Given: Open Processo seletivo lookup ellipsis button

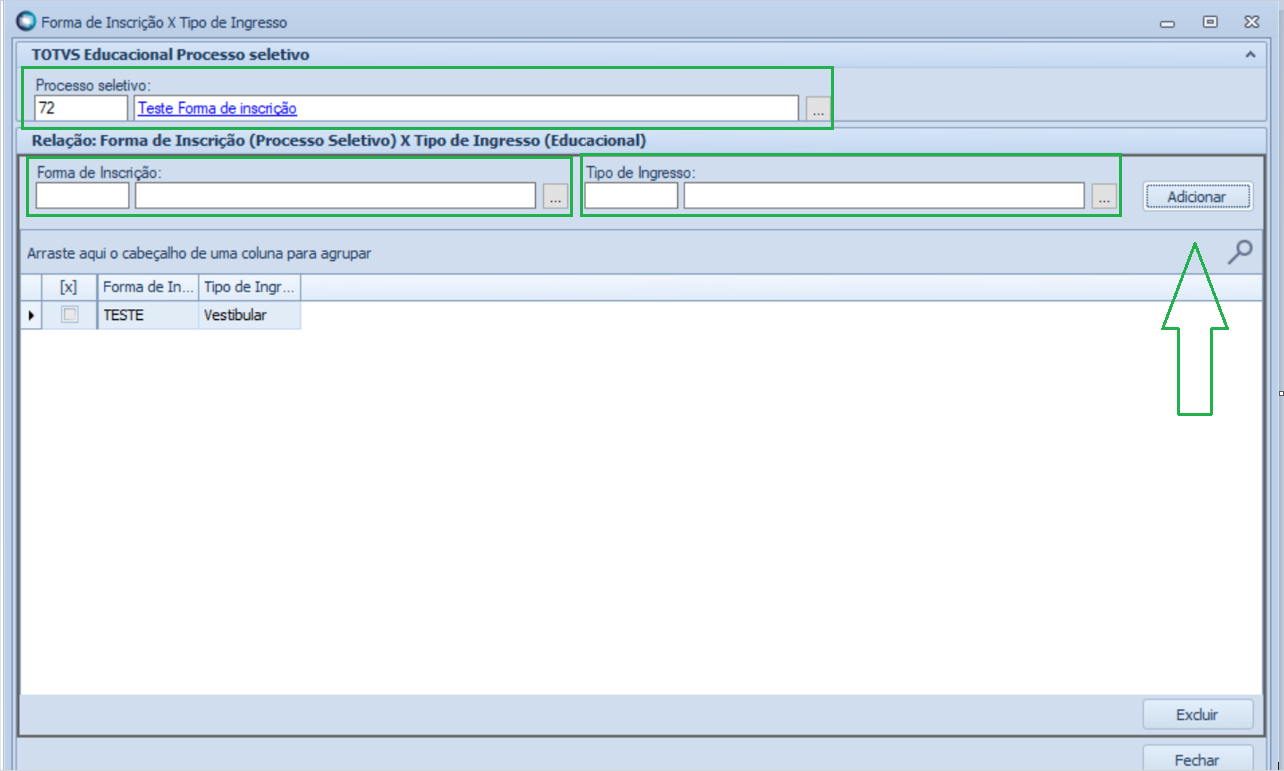Looking at the screenshot, I should 818,109.
